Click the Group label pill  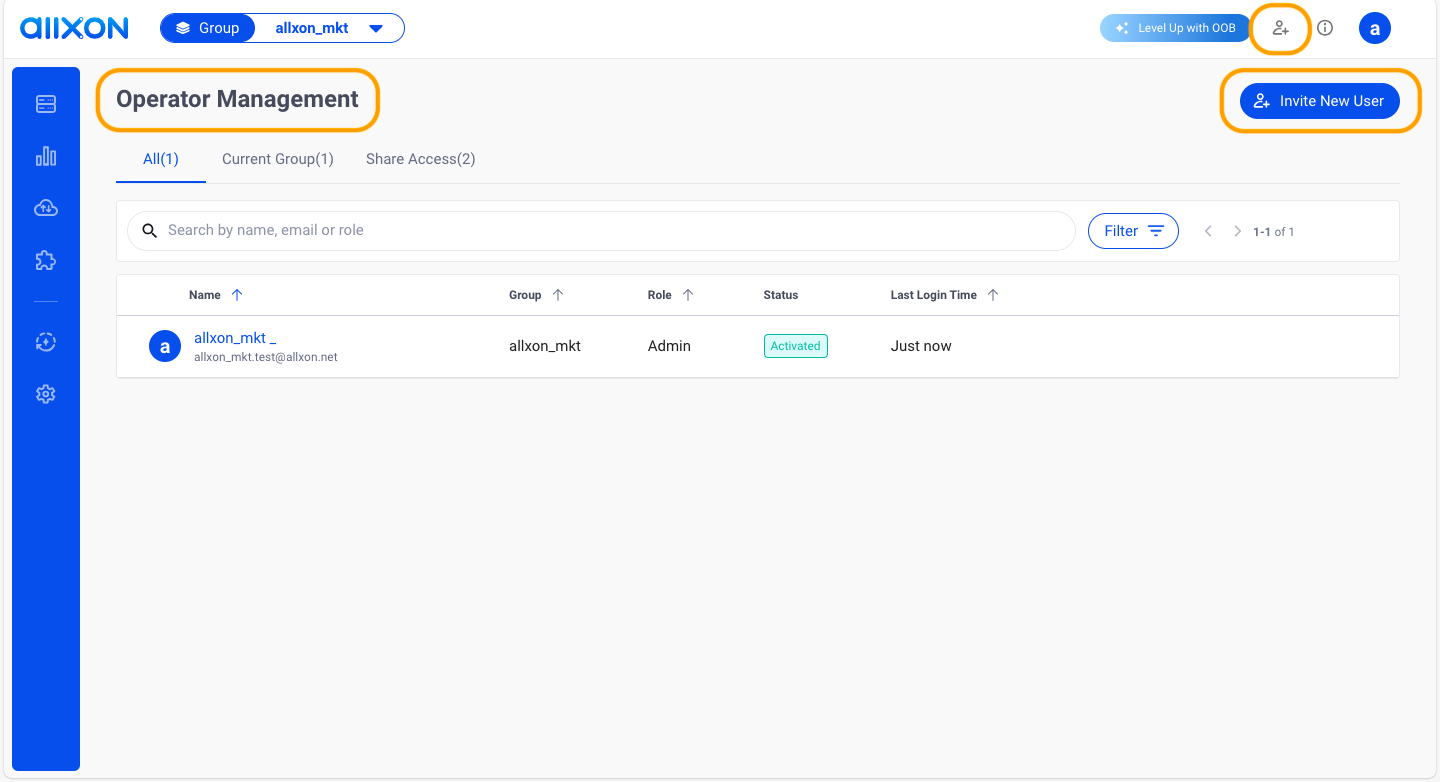[208, 28]
